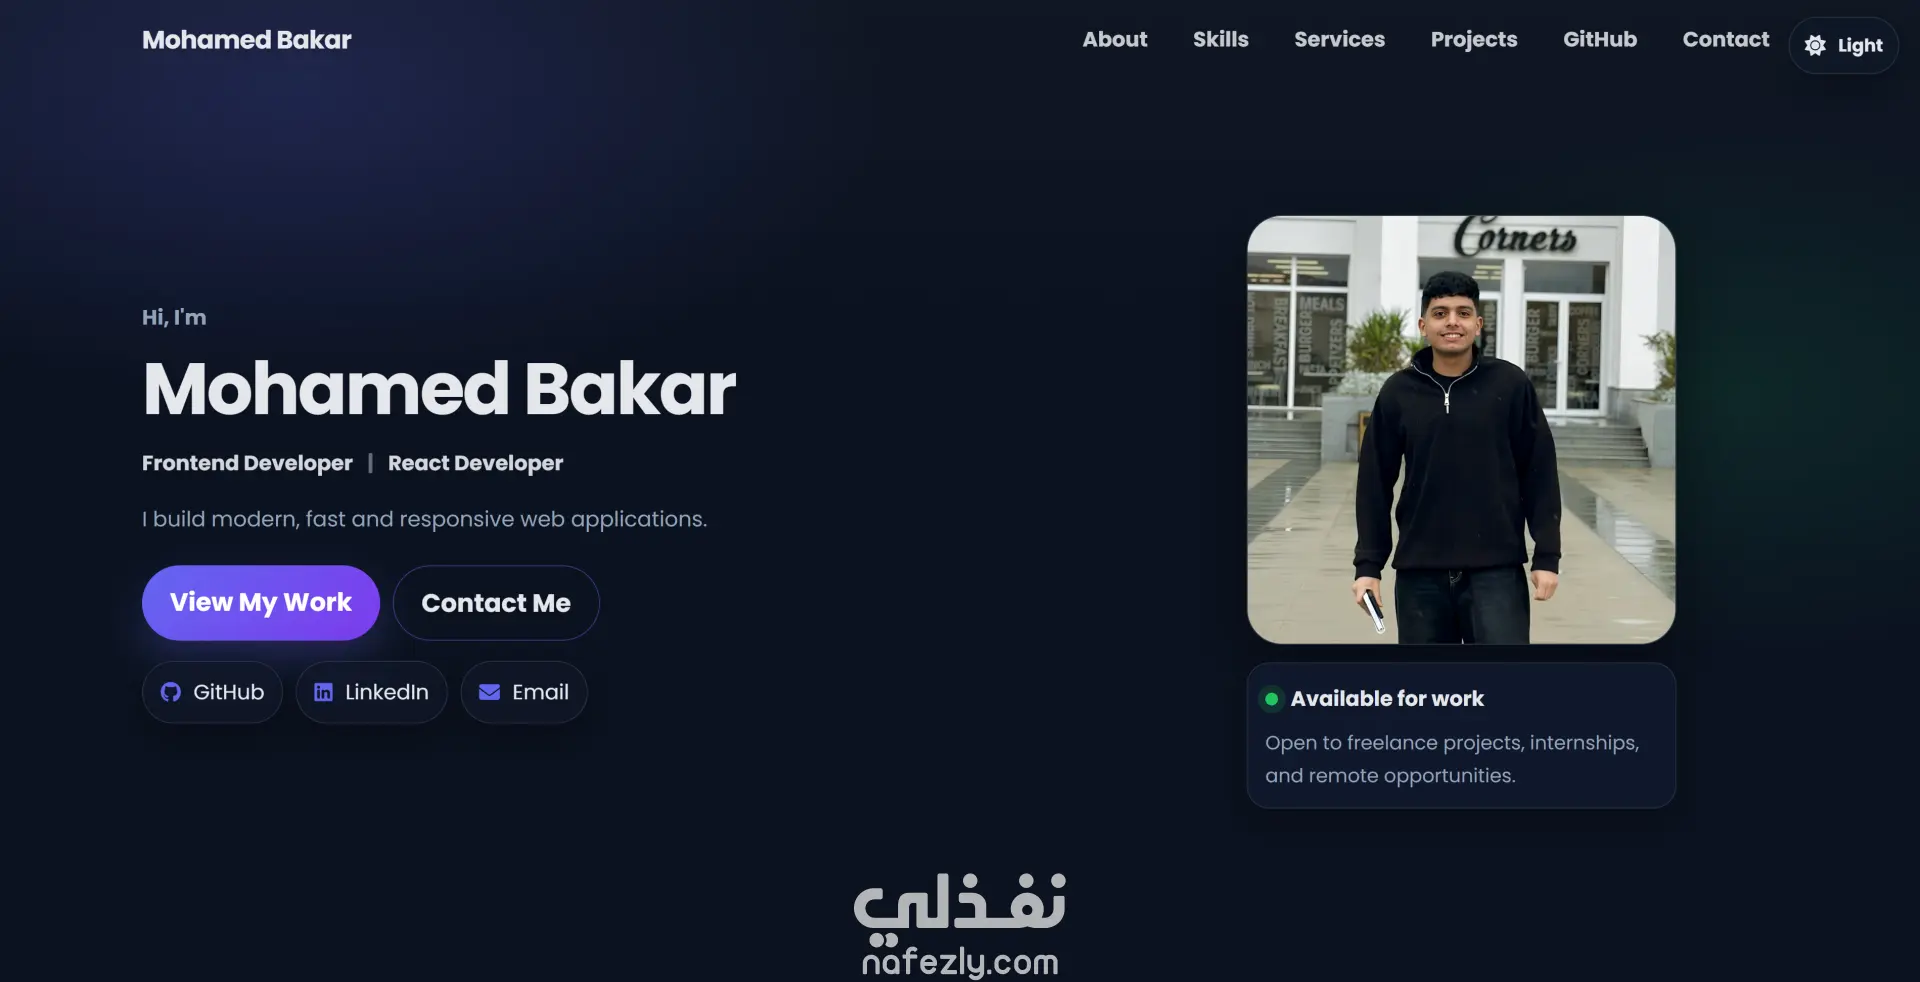Toggle Light theme mode
Screen dimensions: 1920x982
click(x=1843, y=45)
